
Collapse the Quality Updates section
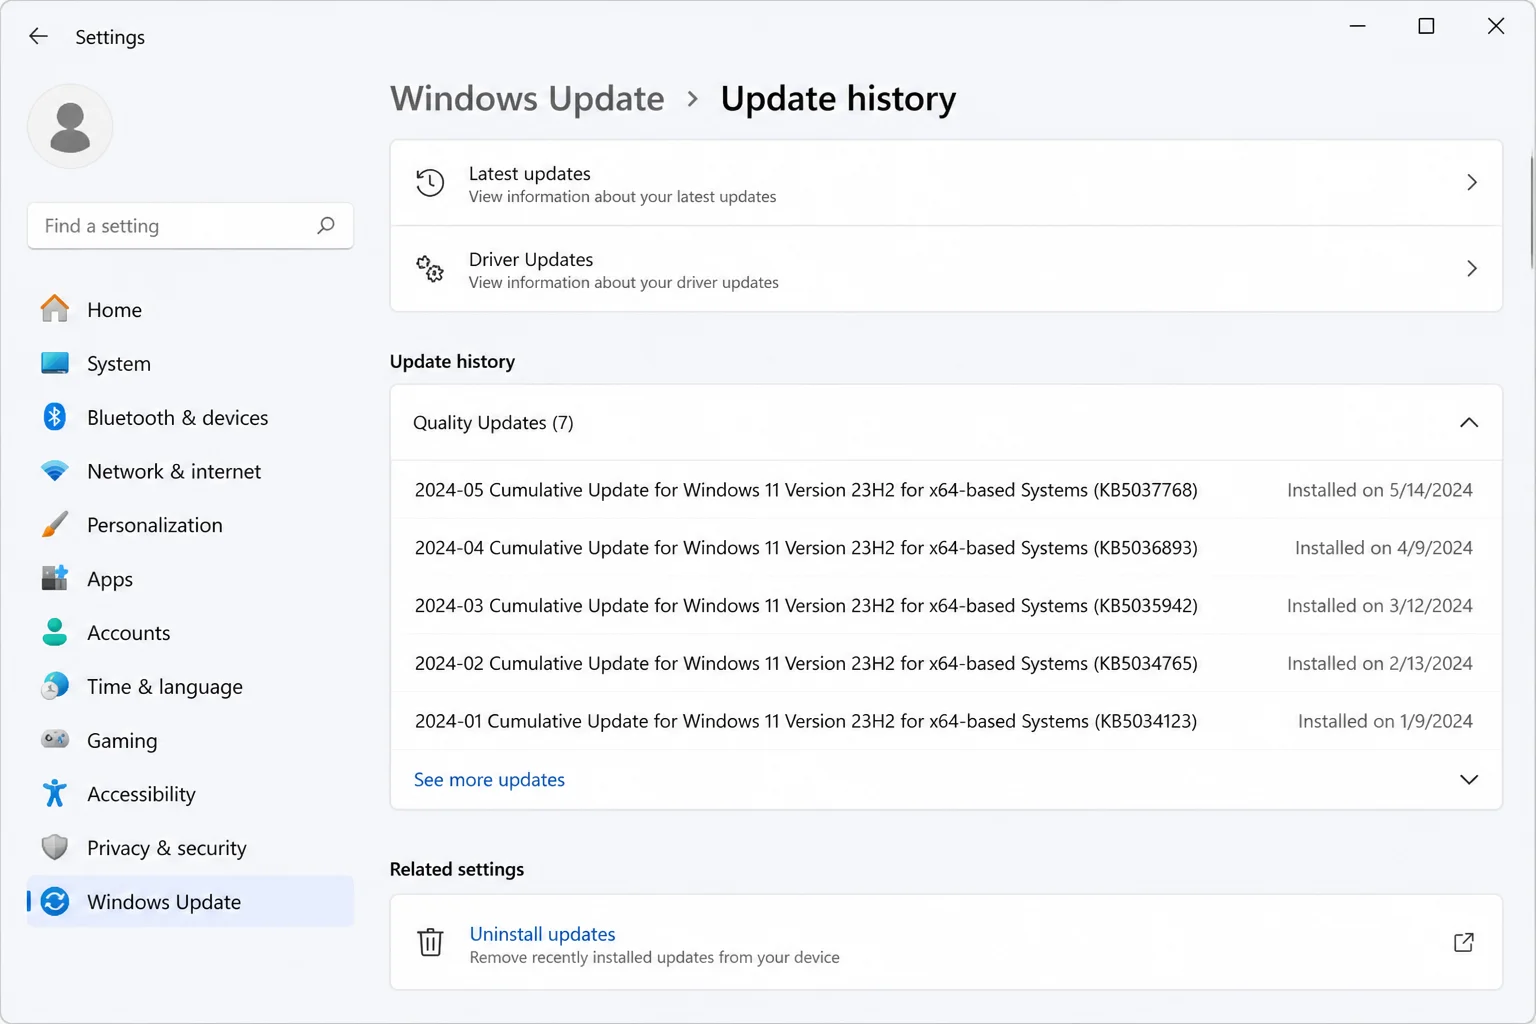(1469, 422)
